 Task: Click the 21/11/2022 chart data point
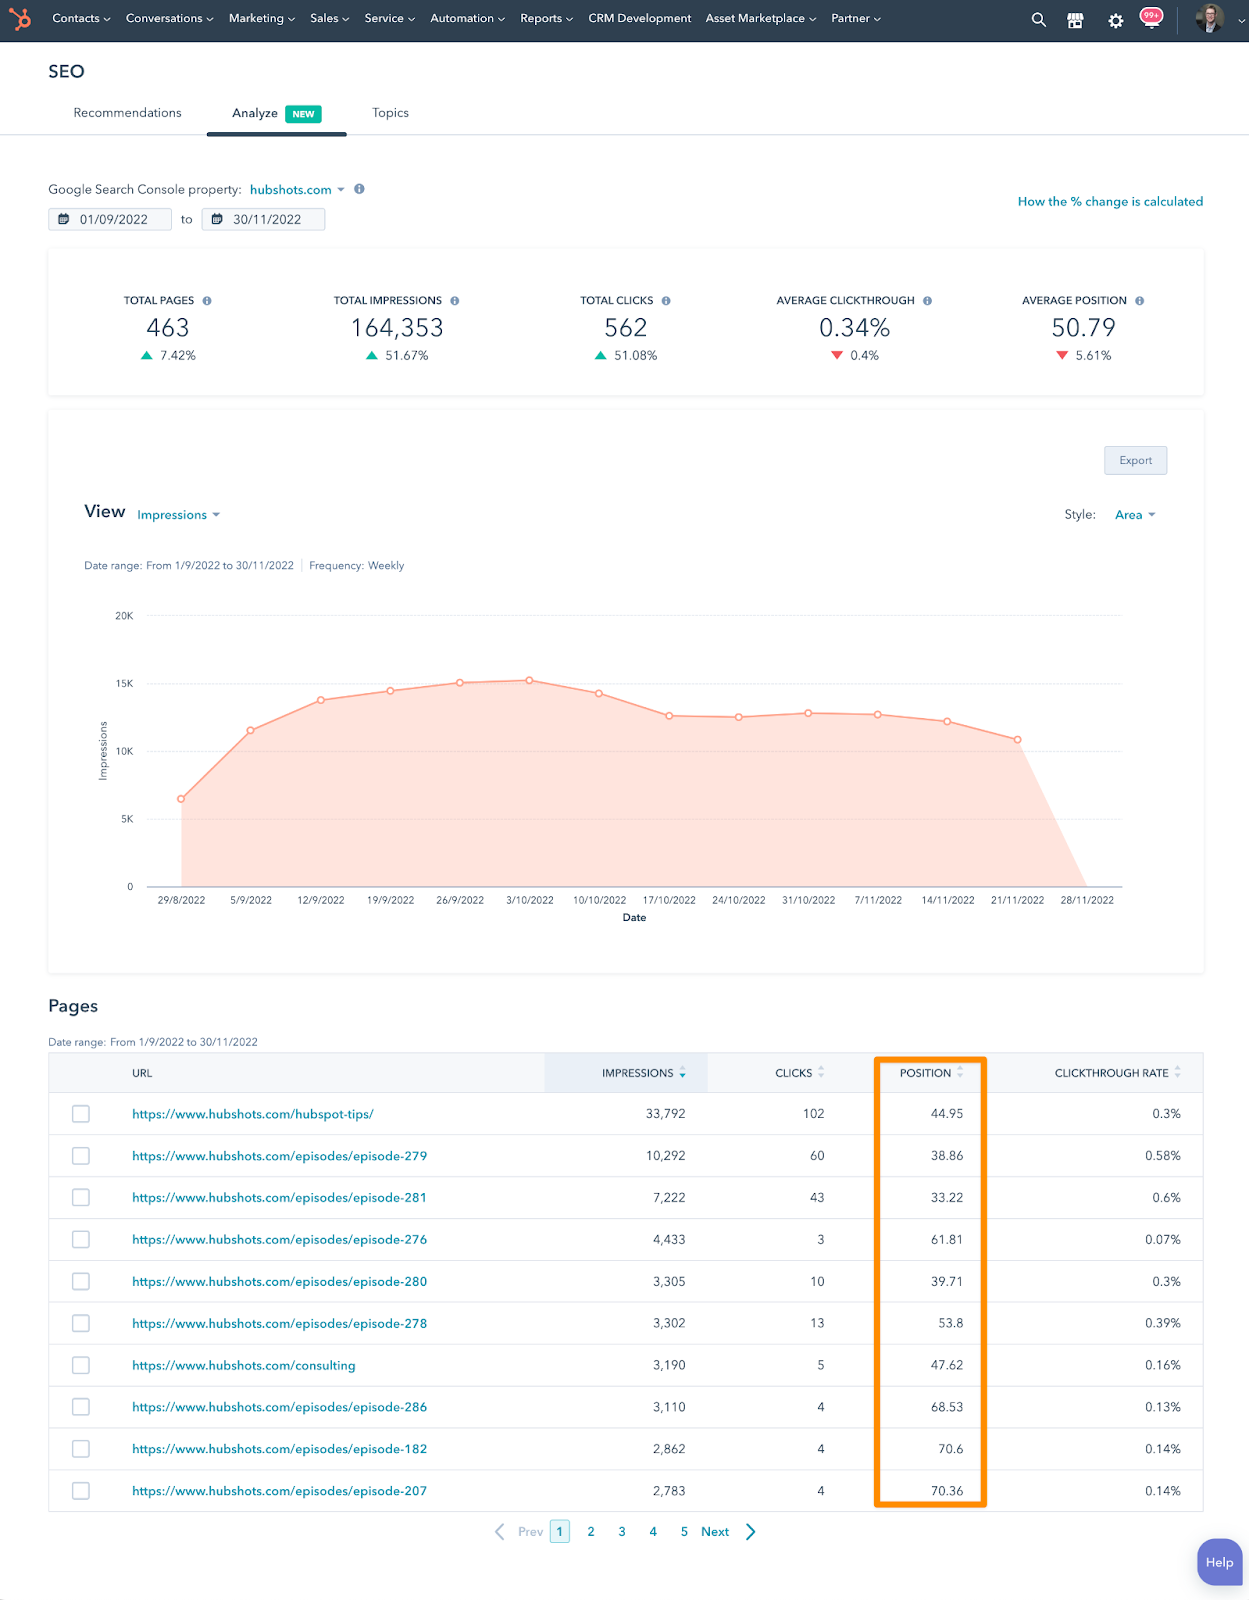[x=1017, y=740]
